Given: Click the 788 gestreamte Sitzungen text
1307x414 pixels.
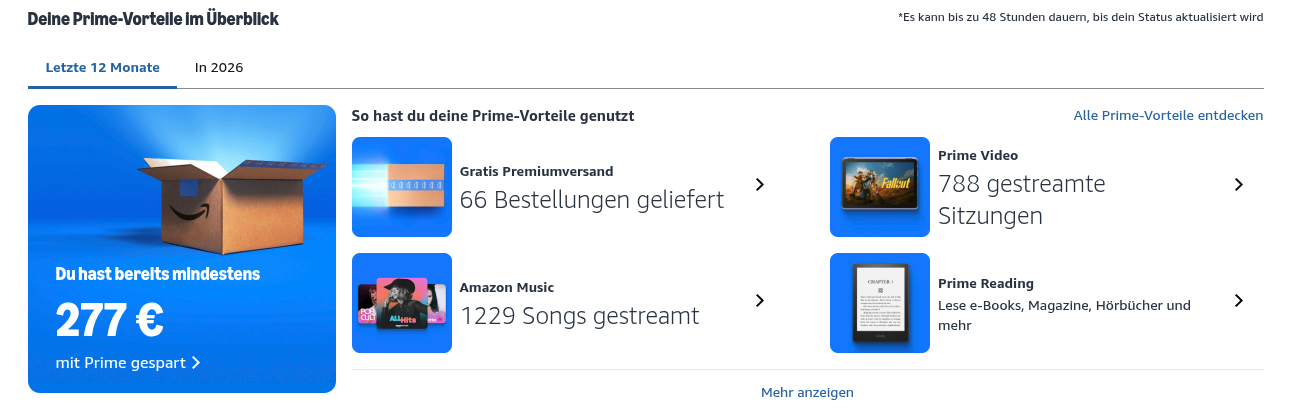Looking at the screenshot, I should click(1021, 200).
